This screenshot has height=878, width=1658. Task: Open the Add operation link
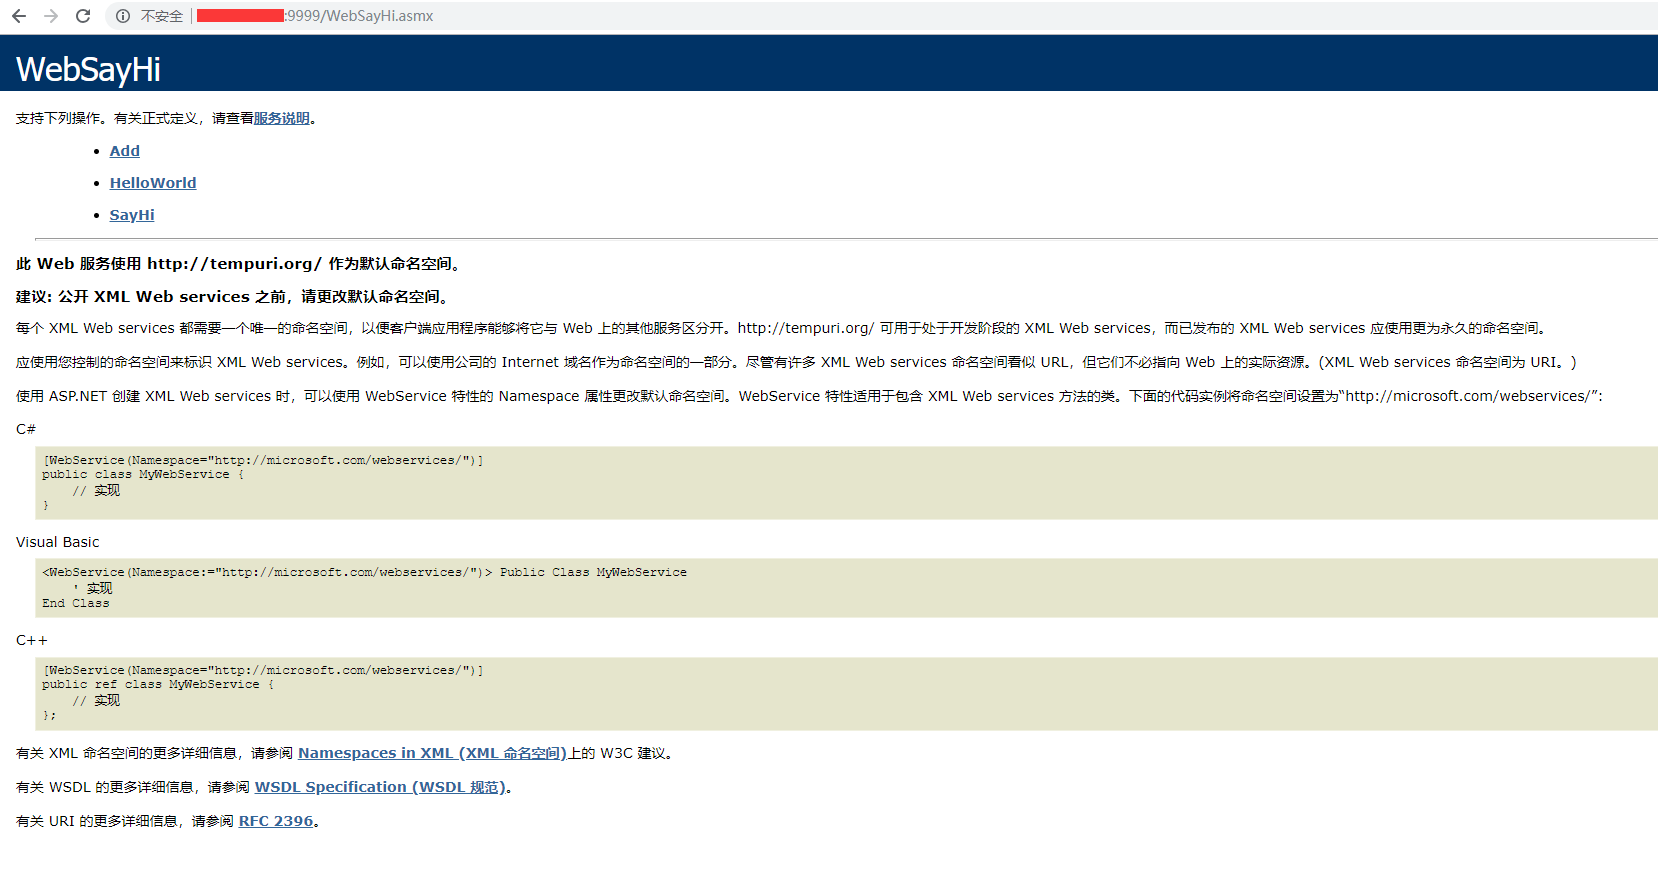click(x=125, y=151)
